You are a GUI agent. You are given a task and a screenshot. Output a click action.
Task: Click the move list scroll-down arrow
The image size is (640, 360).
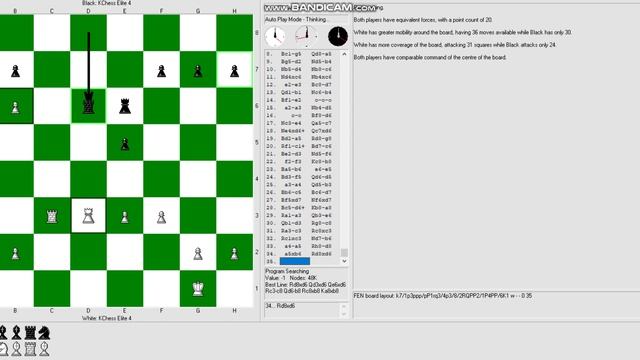(x=344, y=261)
